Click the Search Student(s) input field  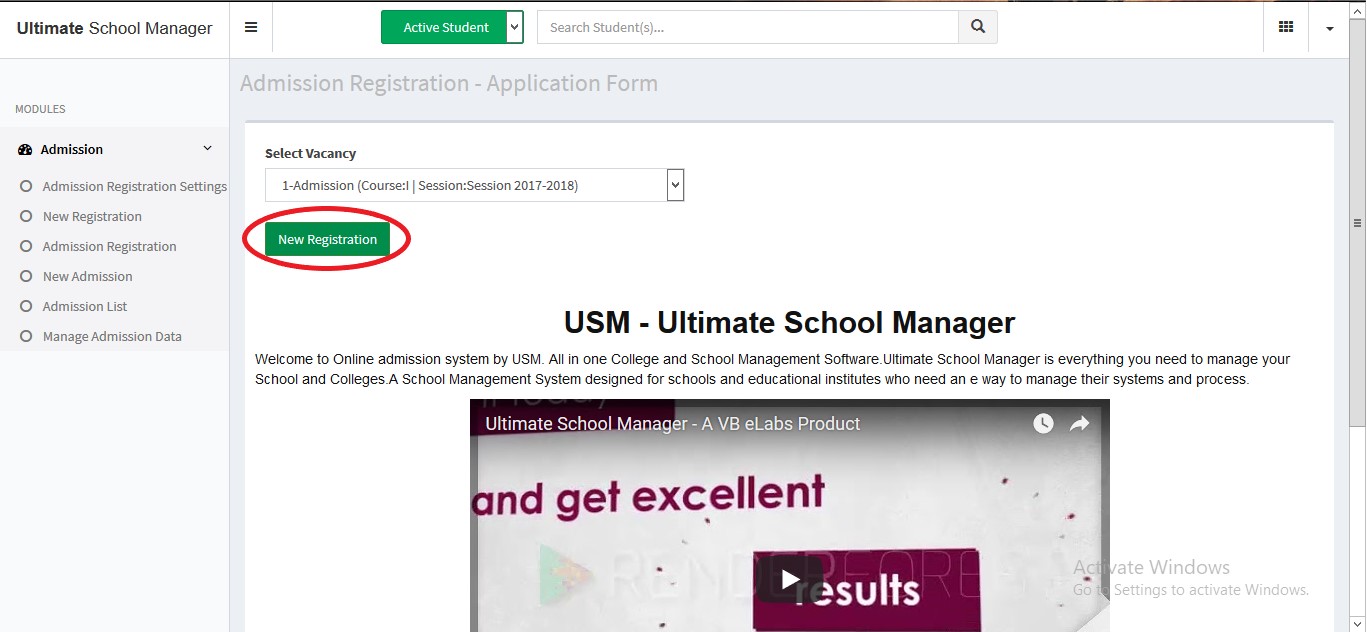click(x=748, y=27)
